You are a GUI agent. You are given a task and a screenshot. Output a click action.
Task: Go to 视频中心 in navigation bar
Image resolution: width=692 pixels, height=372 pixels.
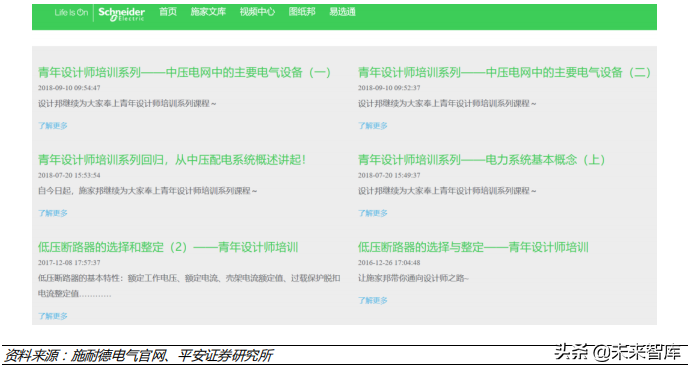point(257,12)
